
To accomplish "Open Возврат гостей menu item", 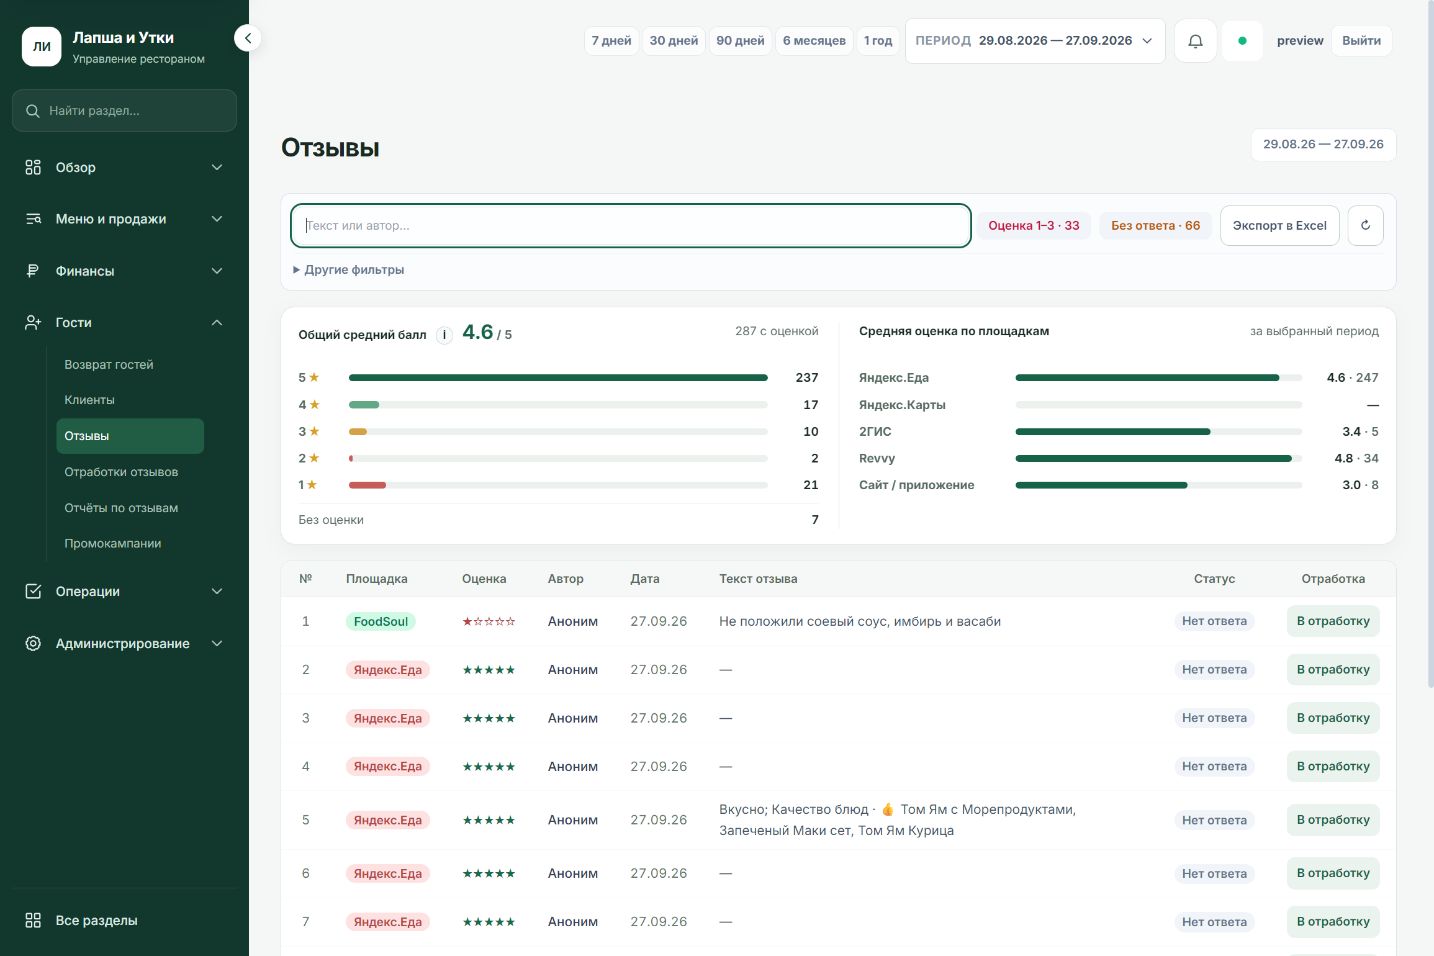I will tap(130, 365).
